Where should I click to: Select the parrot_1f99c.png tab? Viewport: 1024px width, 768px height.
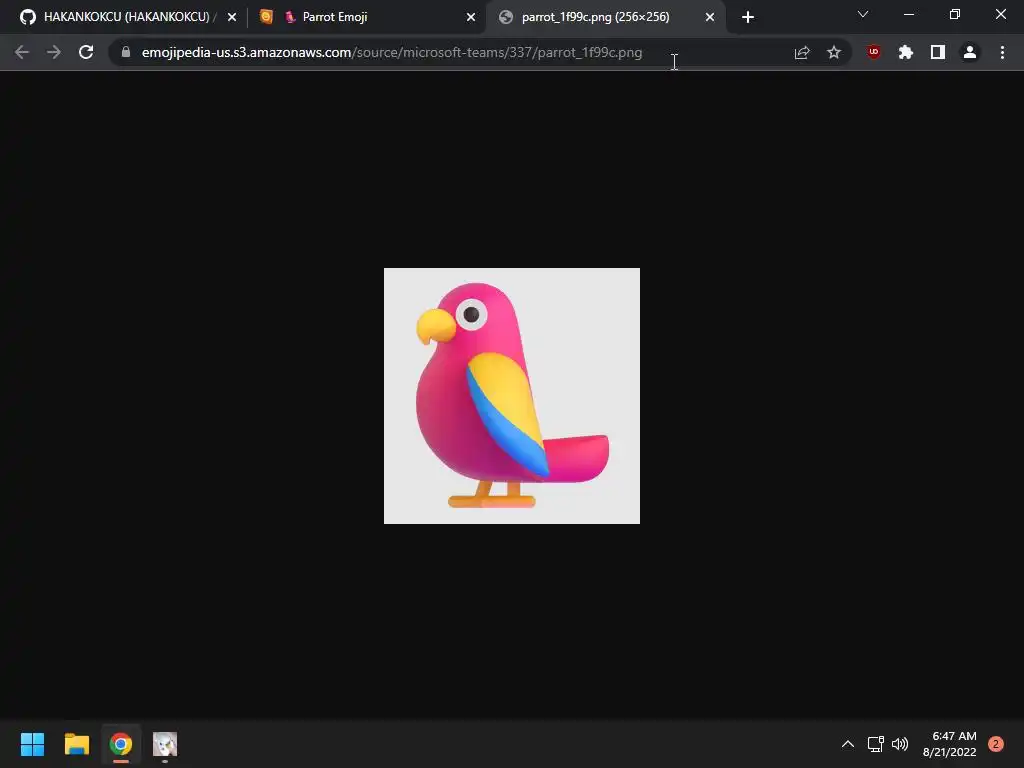[x=605, y=17]
